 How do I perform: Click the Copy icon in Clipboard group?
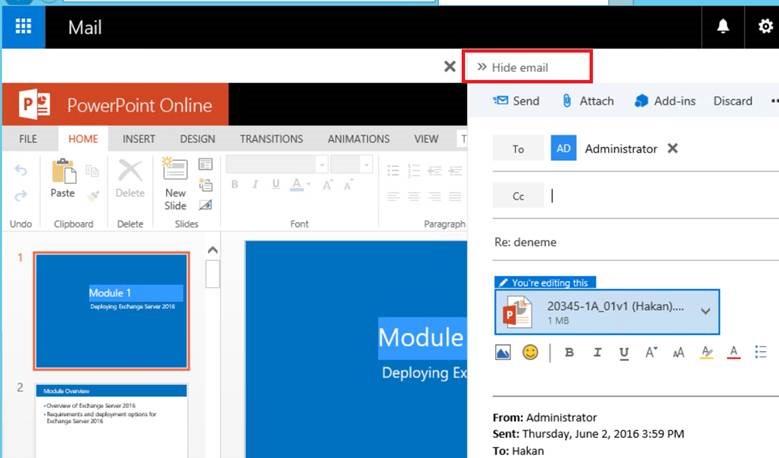(92, 171)
